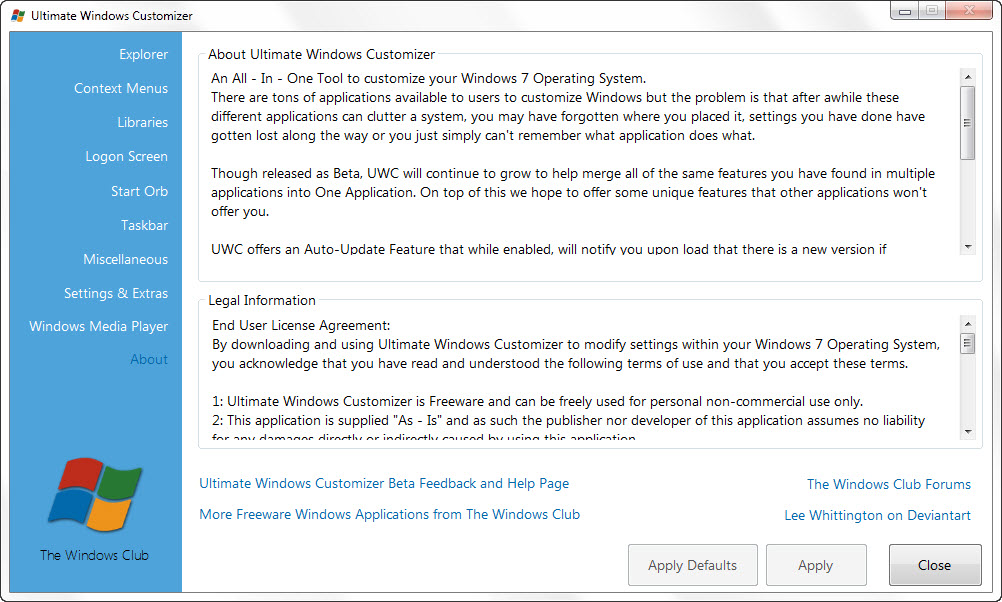The height and width of the screenshot is (602, 1002).
Task: Show the Miscellaneous section
Action: (x=125, y=259)
